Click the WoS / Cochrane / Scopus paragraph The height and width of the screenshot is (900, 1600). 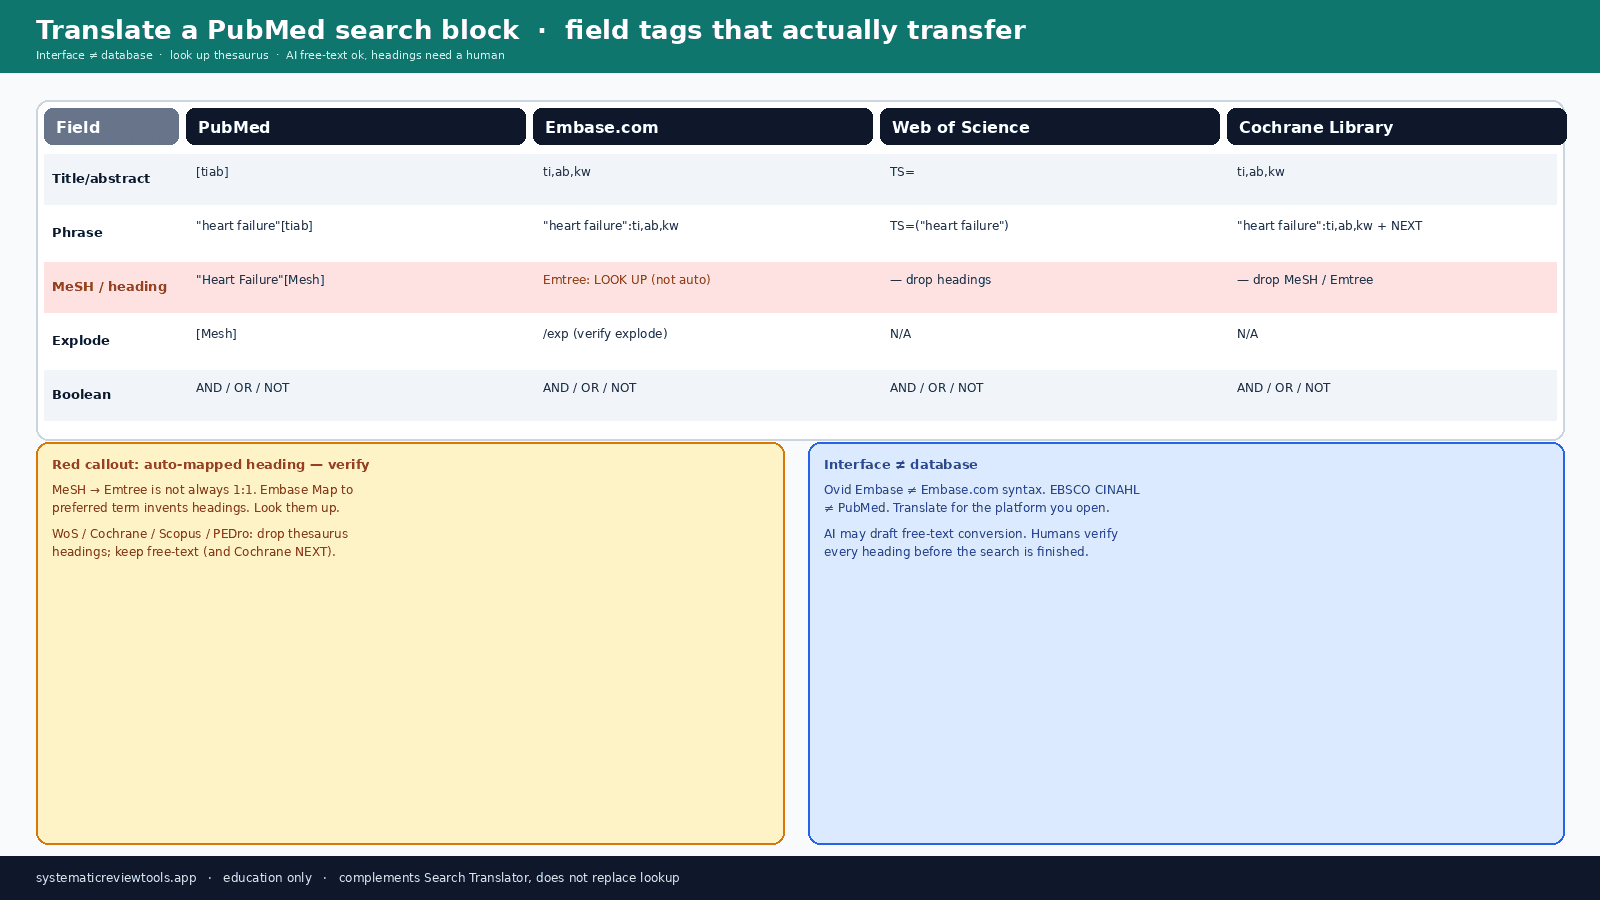point(200,543)
